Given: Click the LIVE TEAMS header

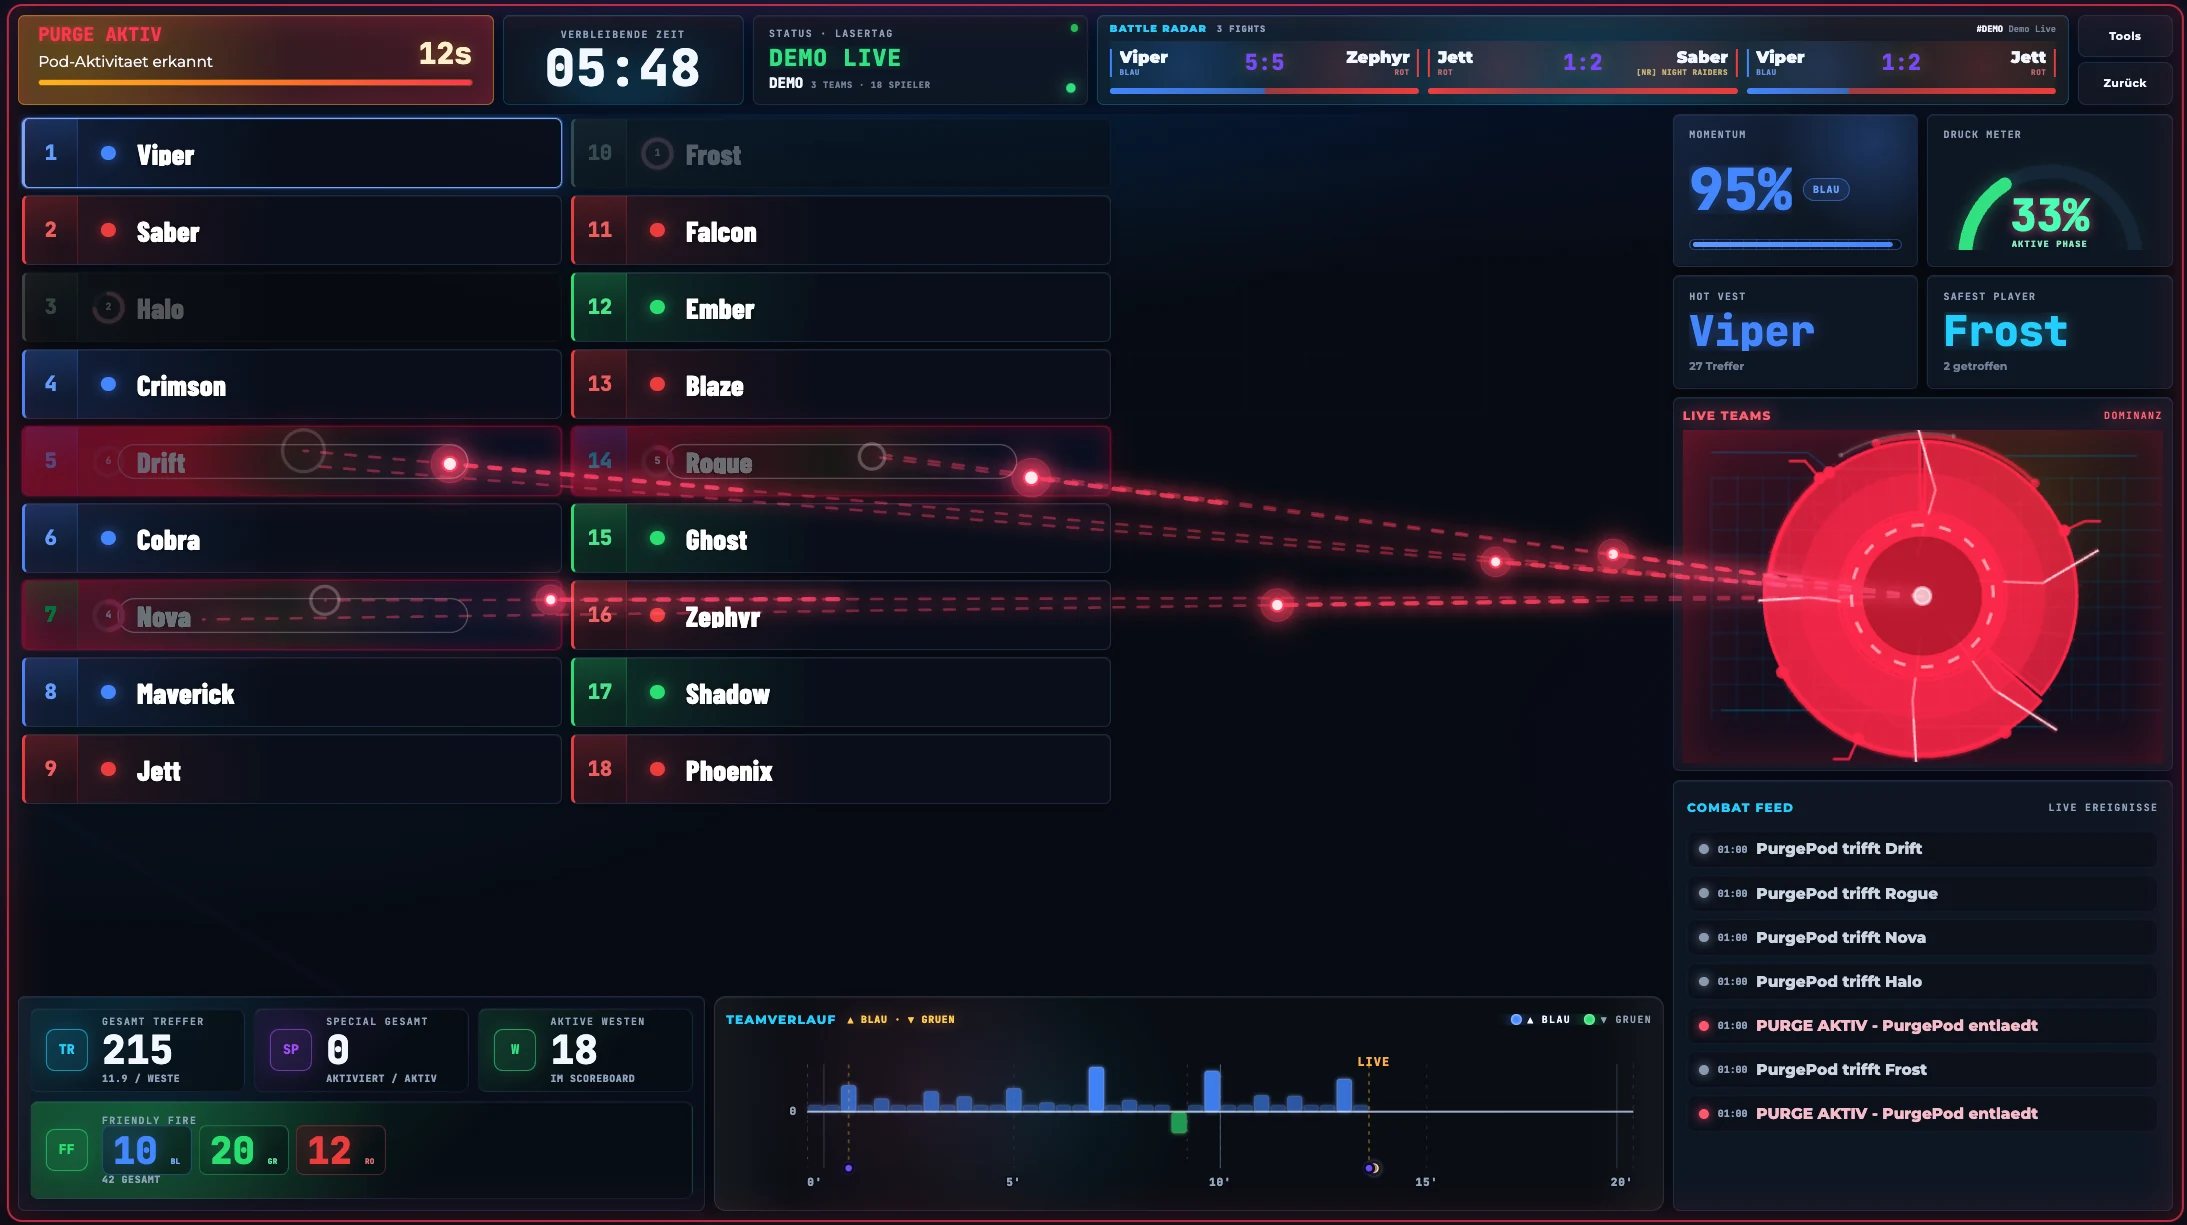Looking at the screenshot, I should (1726, 415).
